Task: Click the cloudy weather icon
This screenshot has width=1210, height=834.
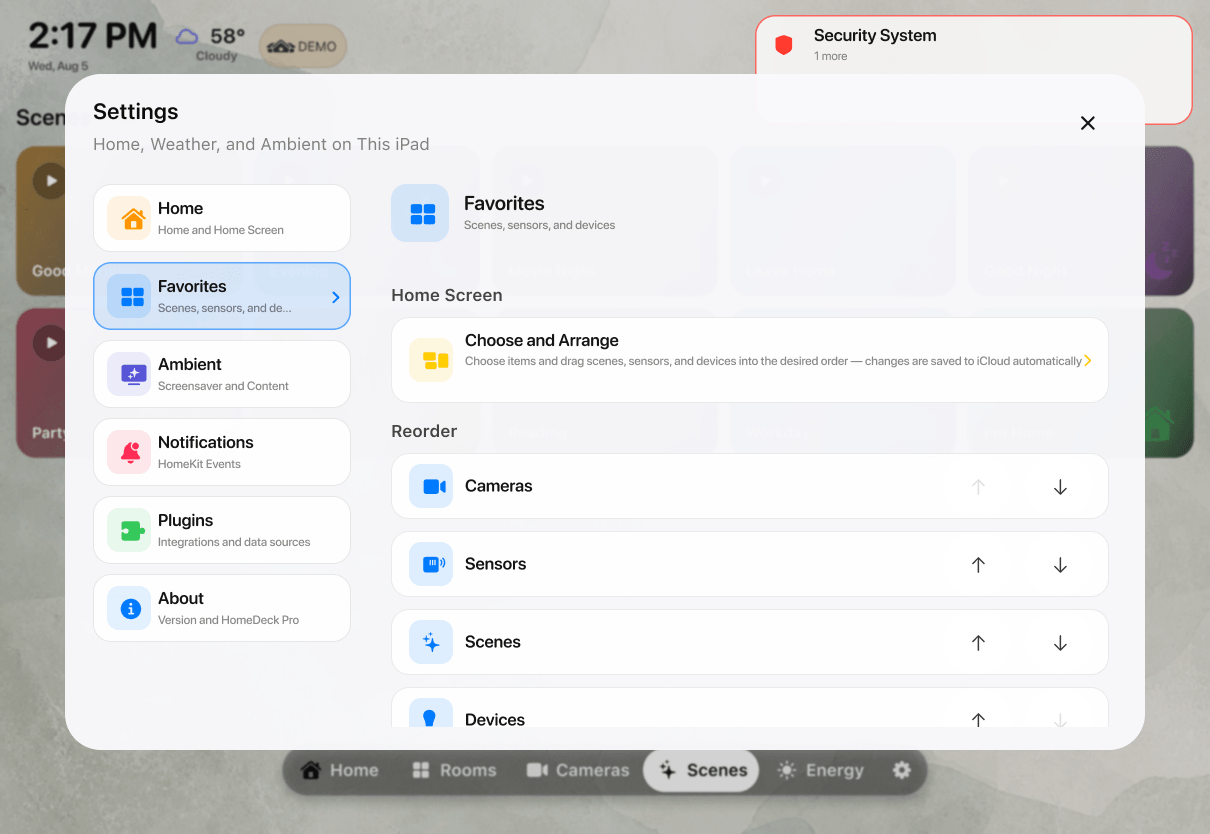Action: tap(186, 37)
